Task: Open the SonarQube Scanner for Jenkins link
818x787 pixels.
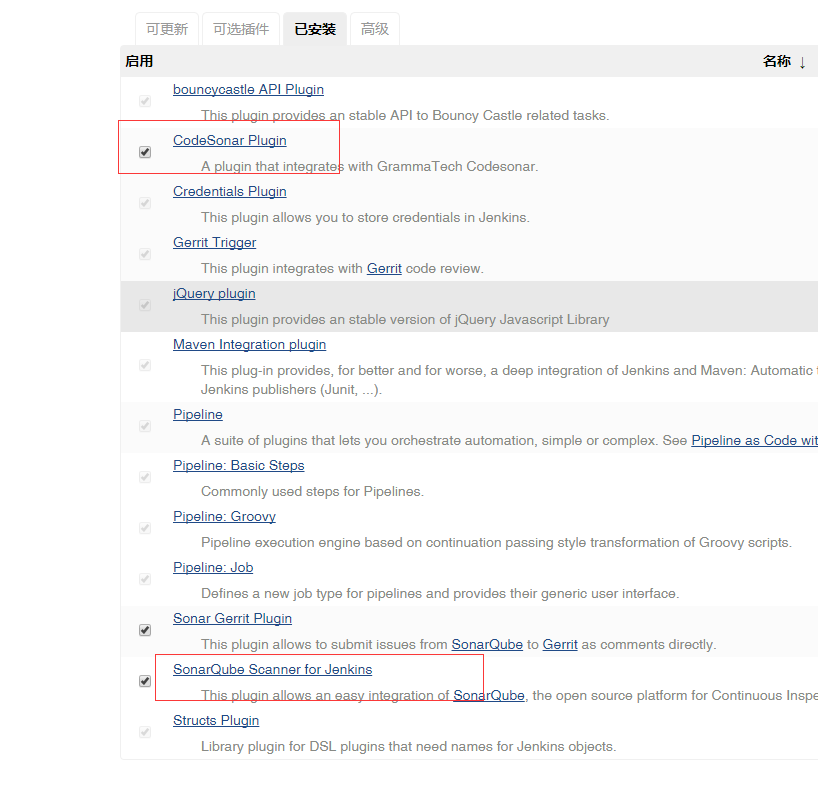Action: (272, 670)
